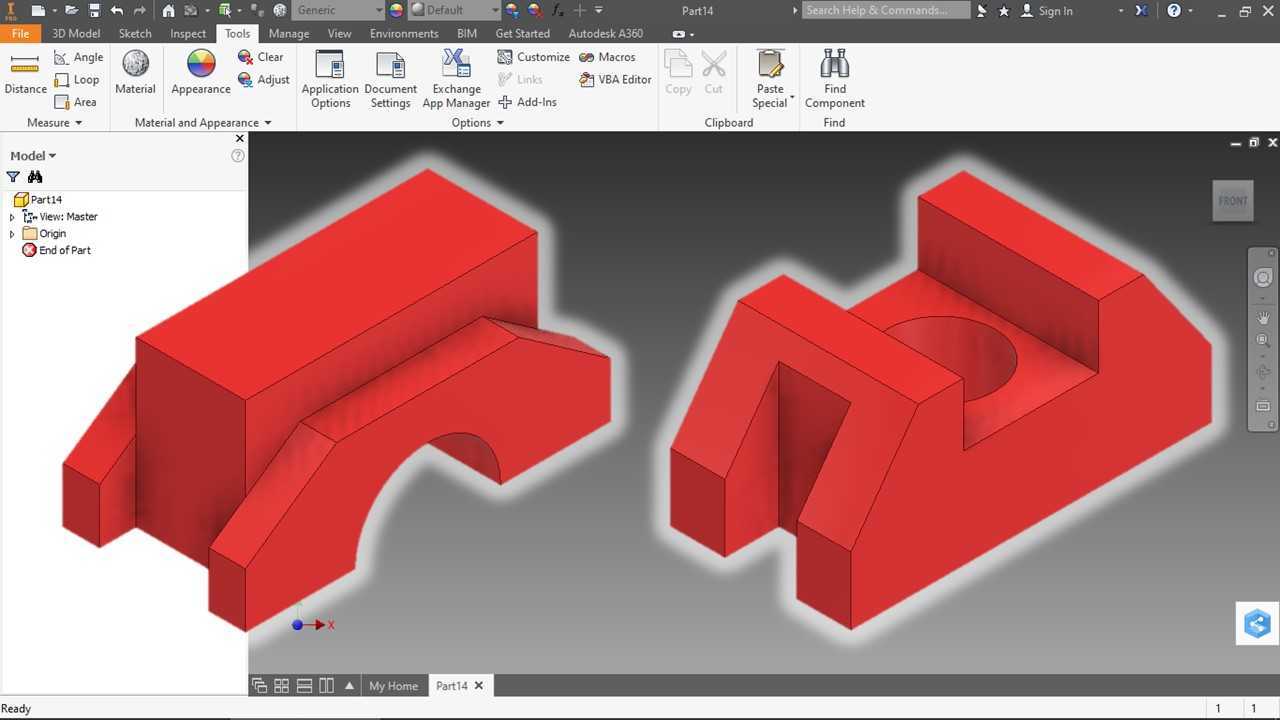Screen dimensions: 1280x720
Task: Click the favorites star icon
Action: [x=1004, y=10]
